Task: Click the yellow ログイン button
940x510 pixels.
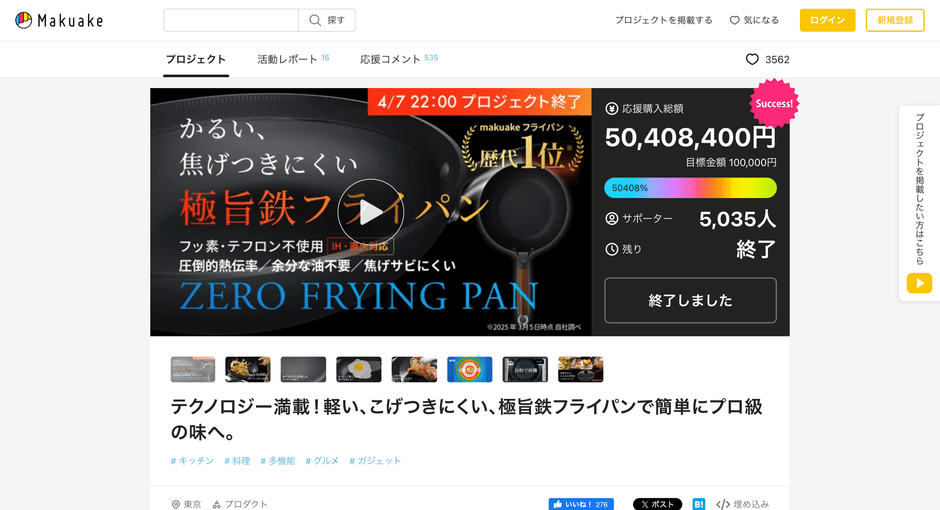Action: tap(827, 20)
